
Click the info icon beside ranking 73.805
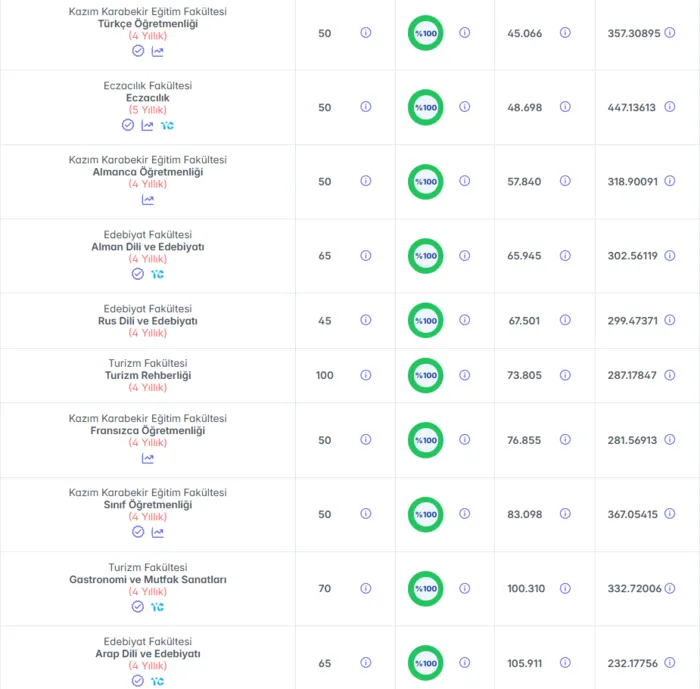pyautogui.click(x=565, y=375)
